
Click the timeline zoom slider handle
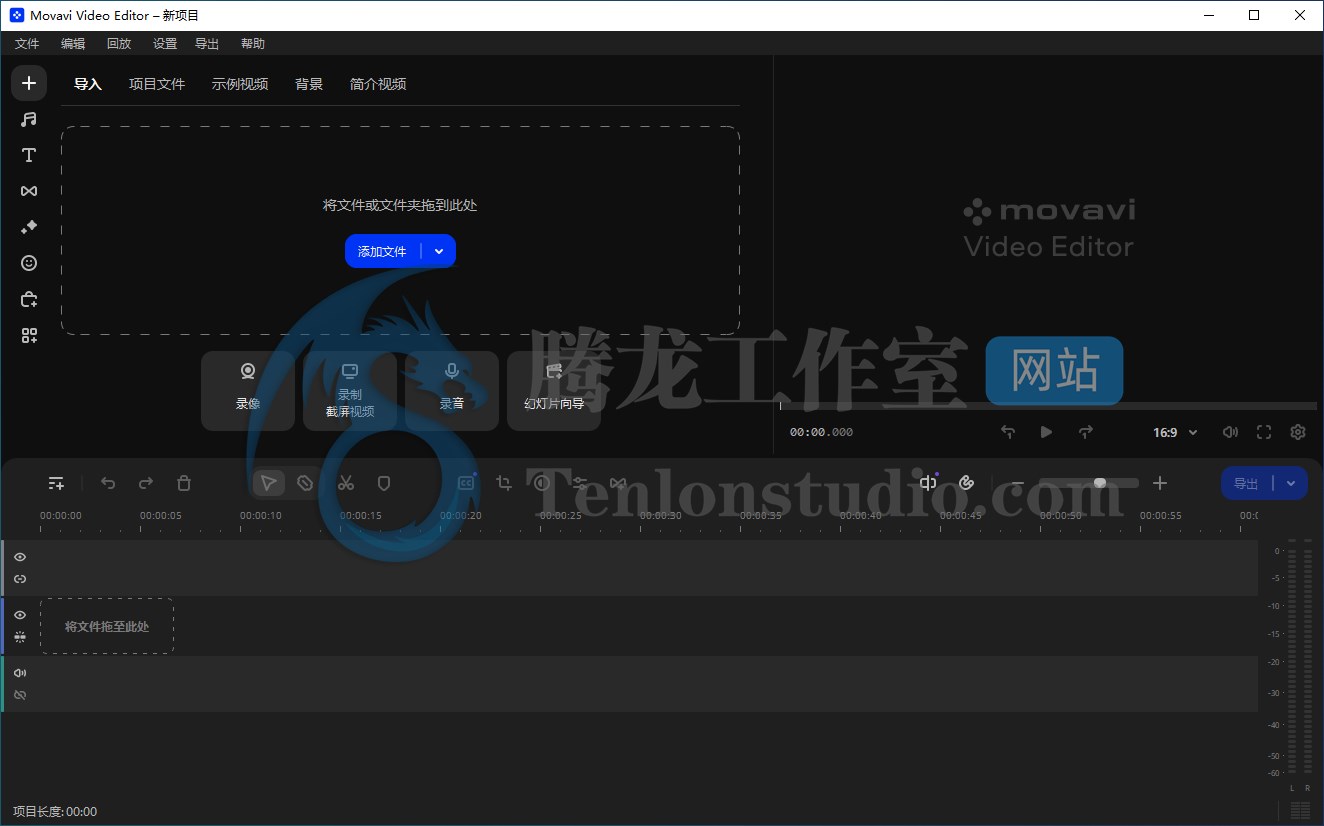click(1100, 483)
